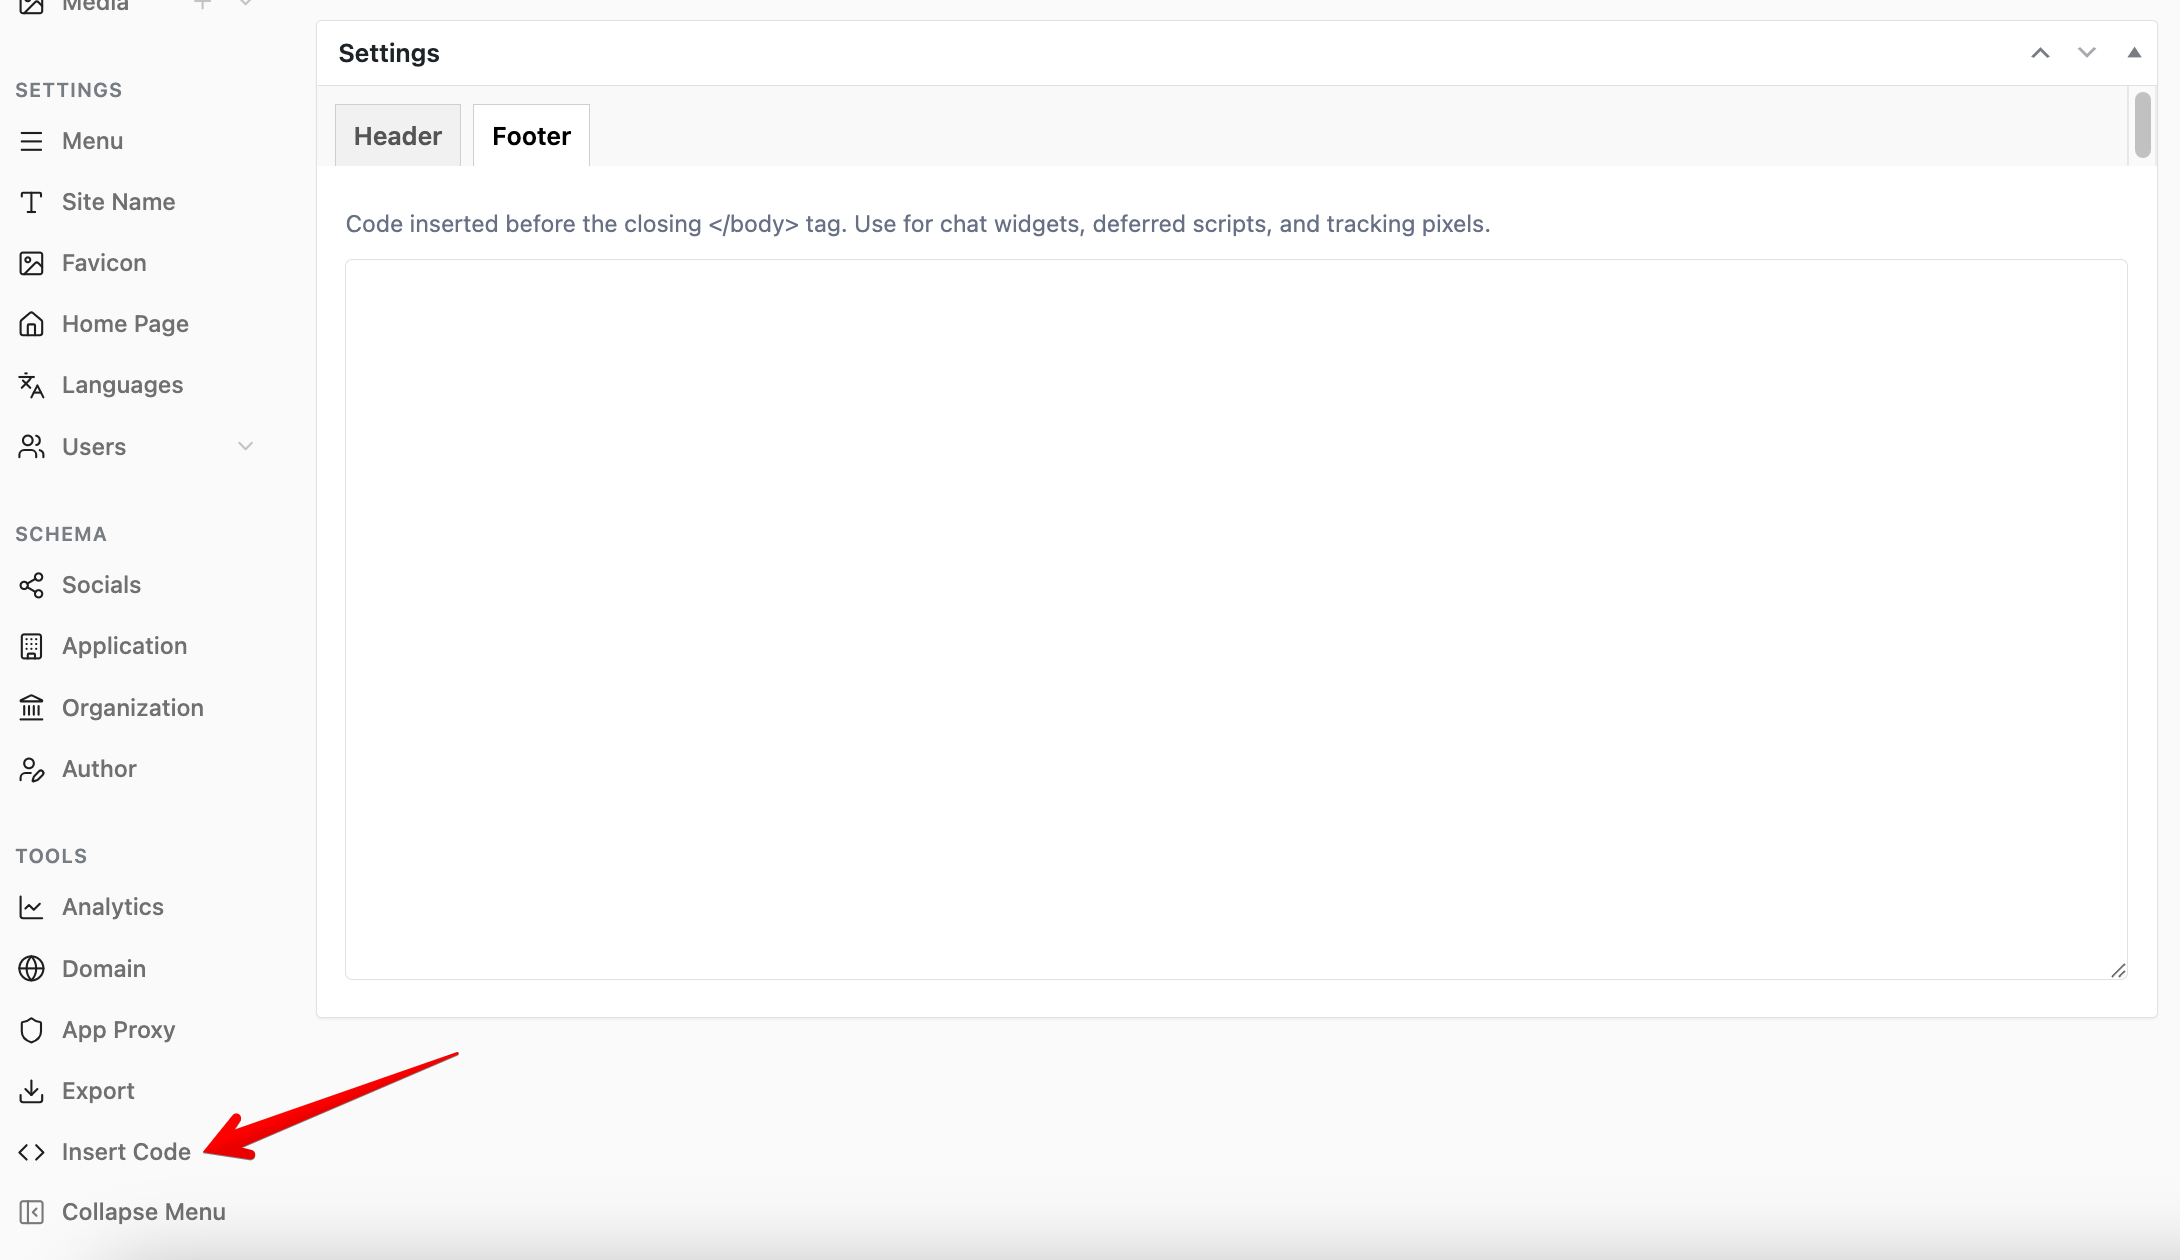Open the Home Page settings link

pyautogui.click(x=125, y=324)
